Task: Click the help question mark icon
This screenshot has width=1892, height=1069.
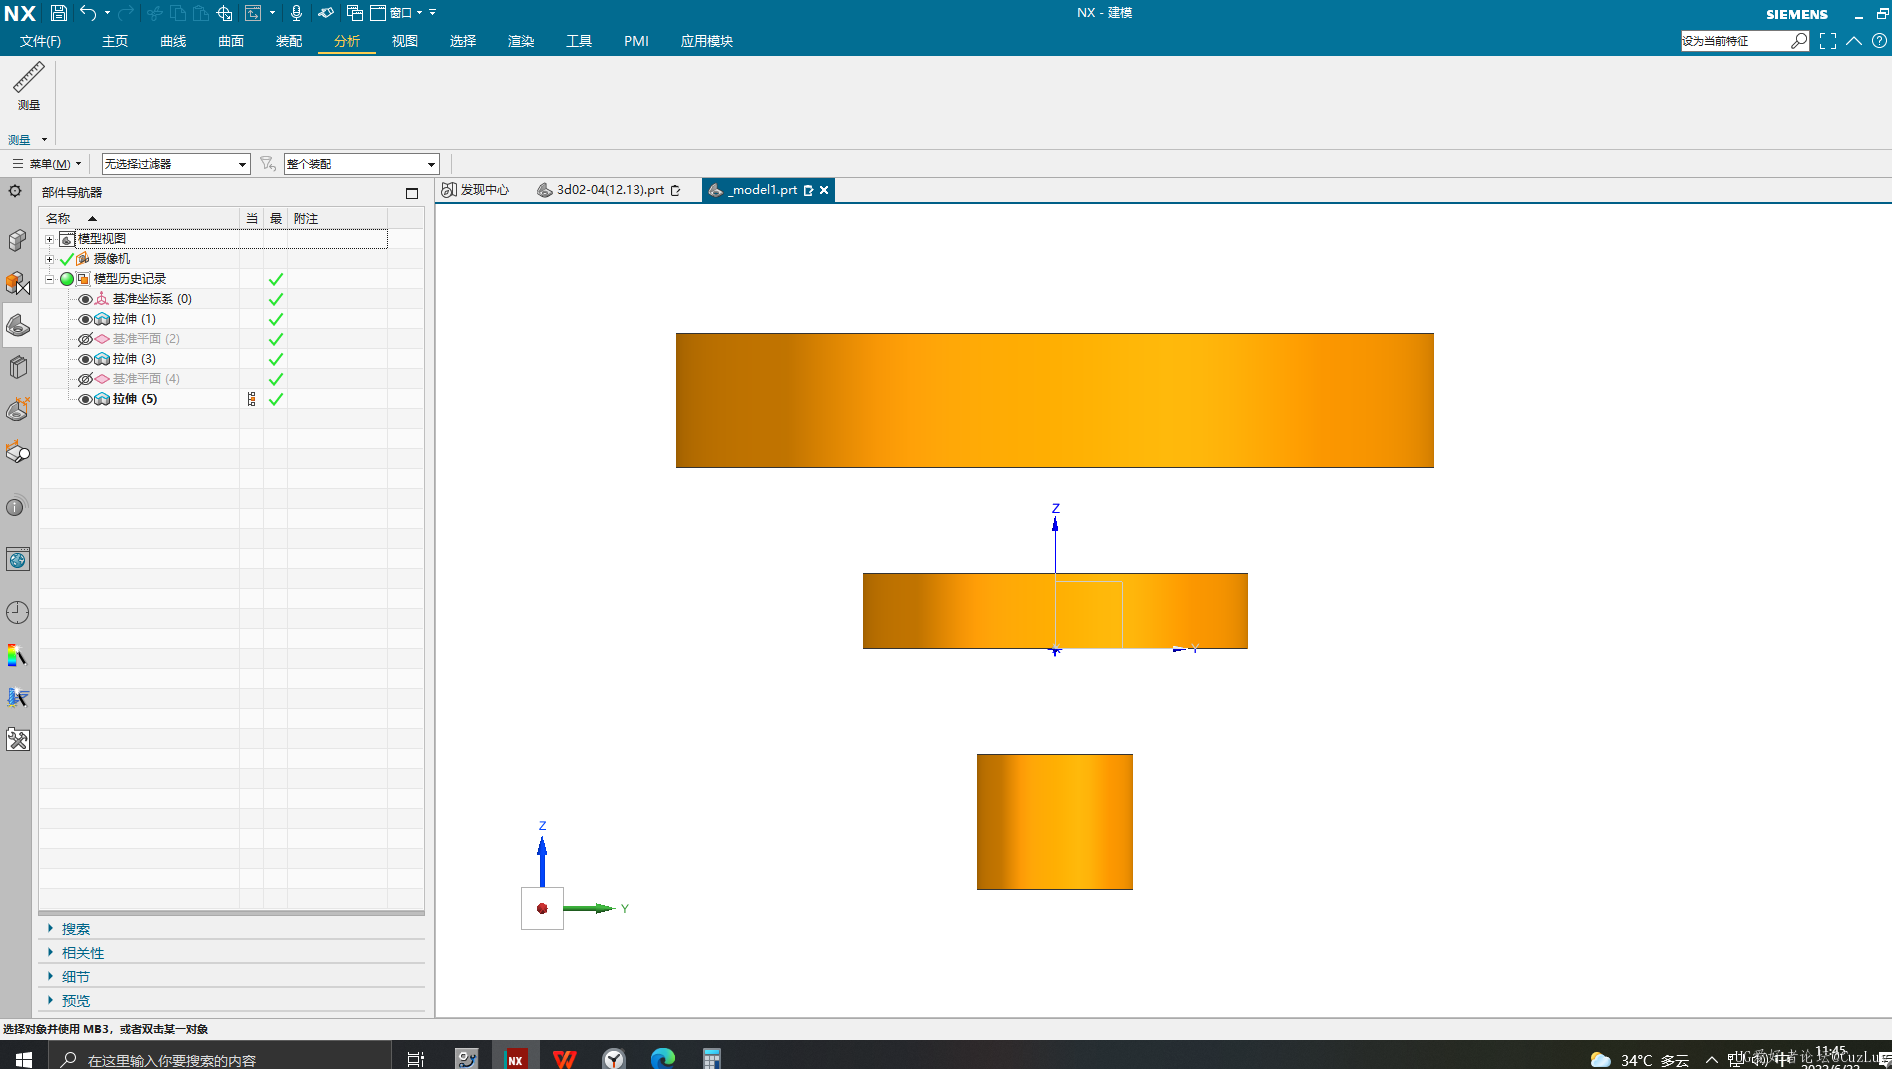Action: (x=1879, y=41)
